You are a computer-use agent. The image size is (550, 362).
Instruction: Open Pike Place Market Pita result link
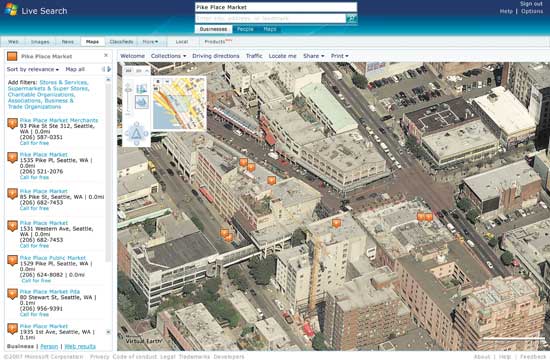[50, 291]
